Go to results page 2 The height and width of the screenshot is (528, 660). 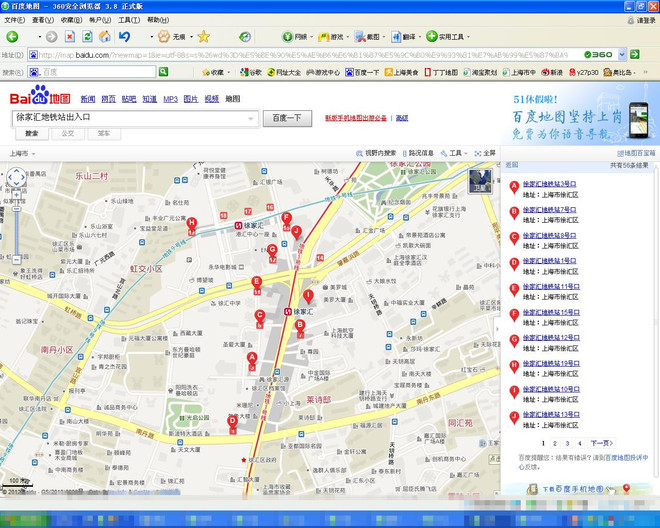(x=555, y=443)
